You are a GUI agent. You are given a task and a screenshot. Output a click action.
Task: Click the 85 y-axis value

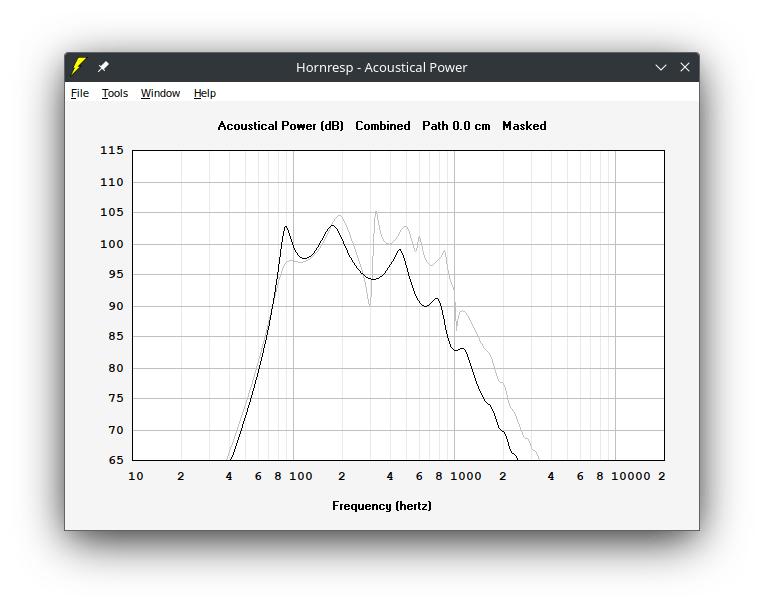click(x=116, y=336)
